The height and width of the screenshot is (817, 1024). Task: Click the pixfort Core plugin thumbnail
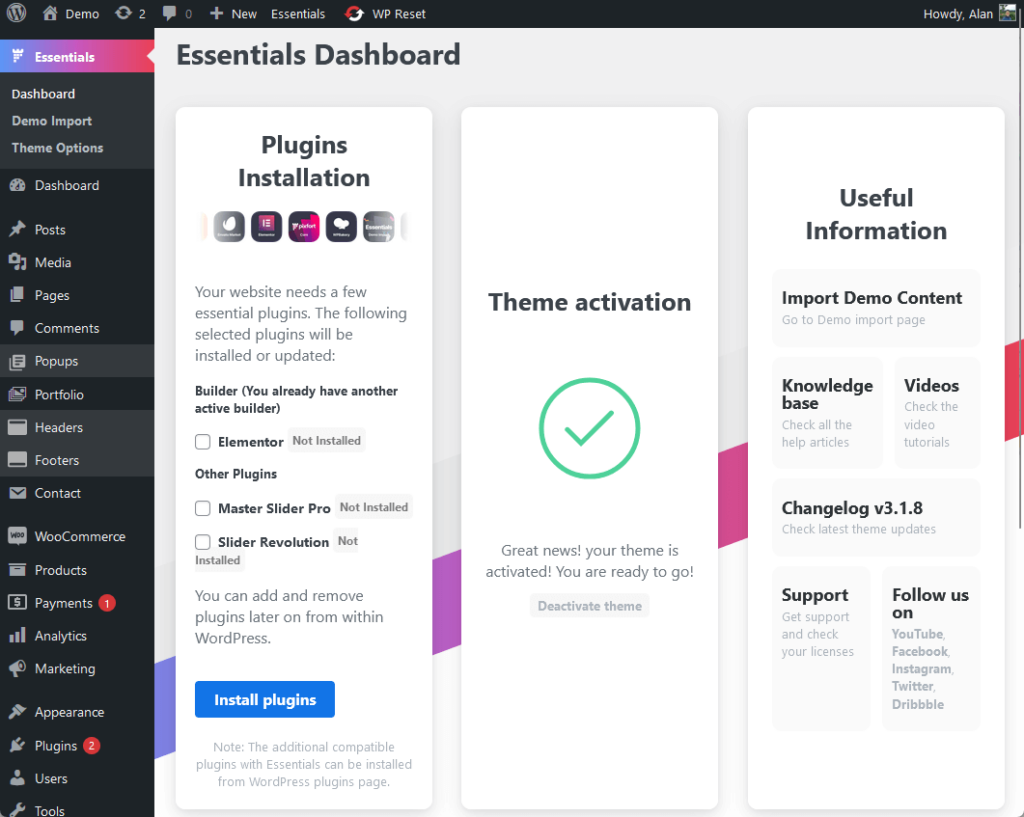pyautogui.click(x=304, y=227)
